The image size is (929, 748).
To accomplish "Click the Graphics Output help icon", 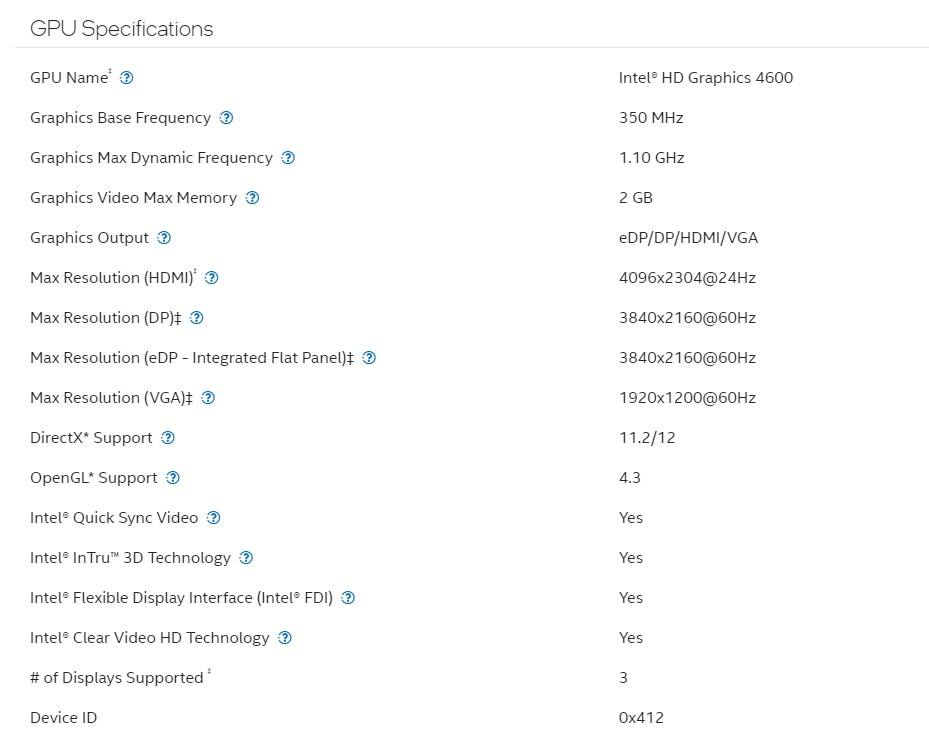I will pos(164,238).
